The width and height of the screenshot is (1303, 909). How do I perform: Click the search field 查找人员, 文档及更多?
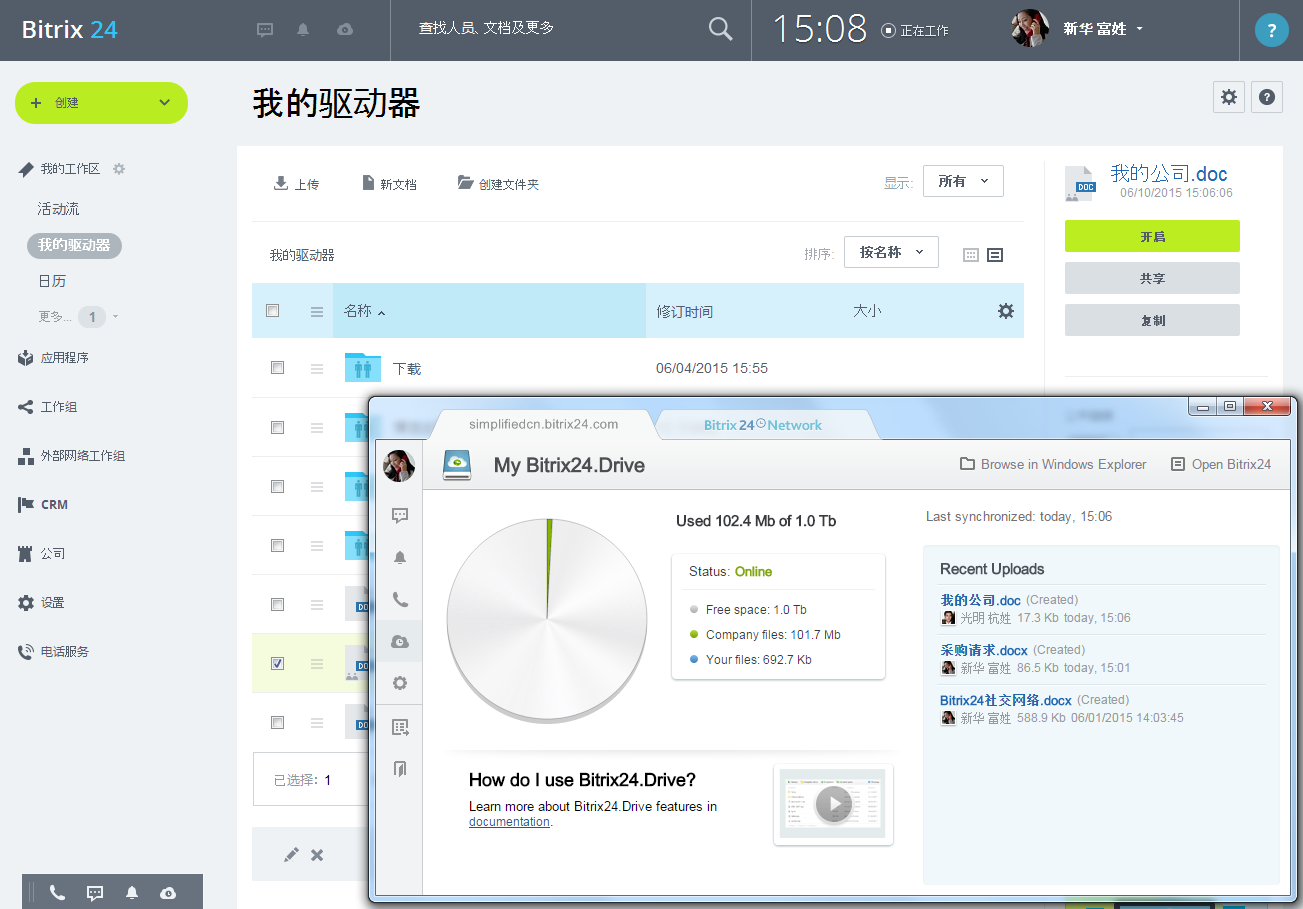pyautogui.click(x=548, y=29)
